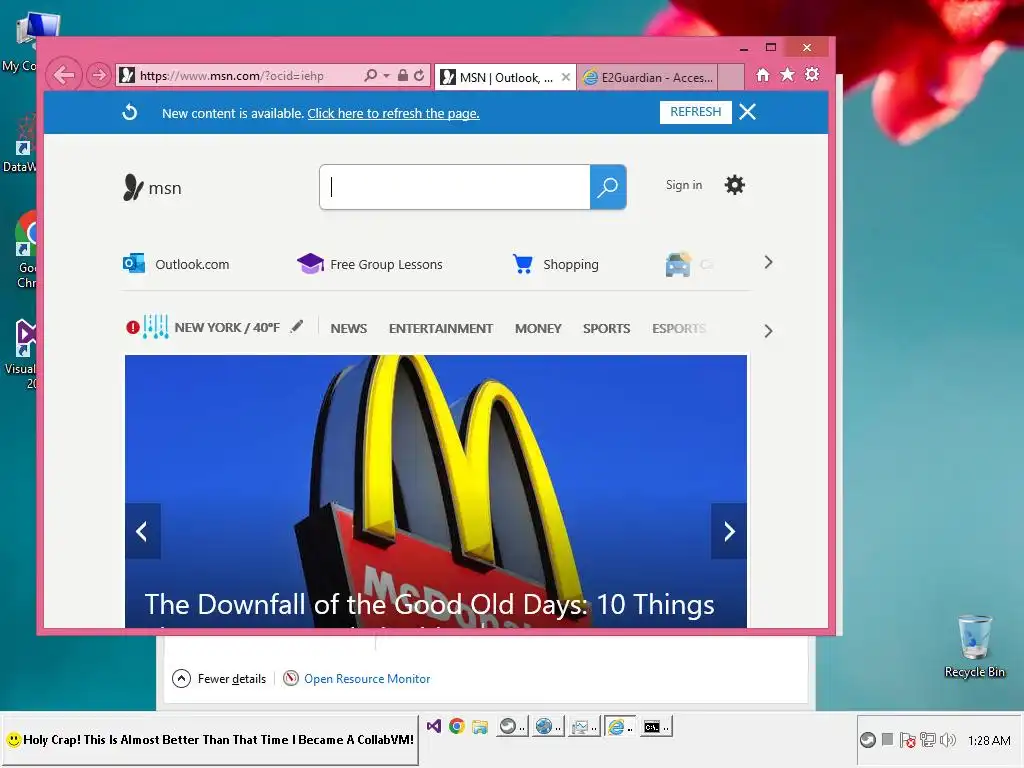Open the ESPORTS navigation tab
Screen dimensions: 1024x768
679,328
